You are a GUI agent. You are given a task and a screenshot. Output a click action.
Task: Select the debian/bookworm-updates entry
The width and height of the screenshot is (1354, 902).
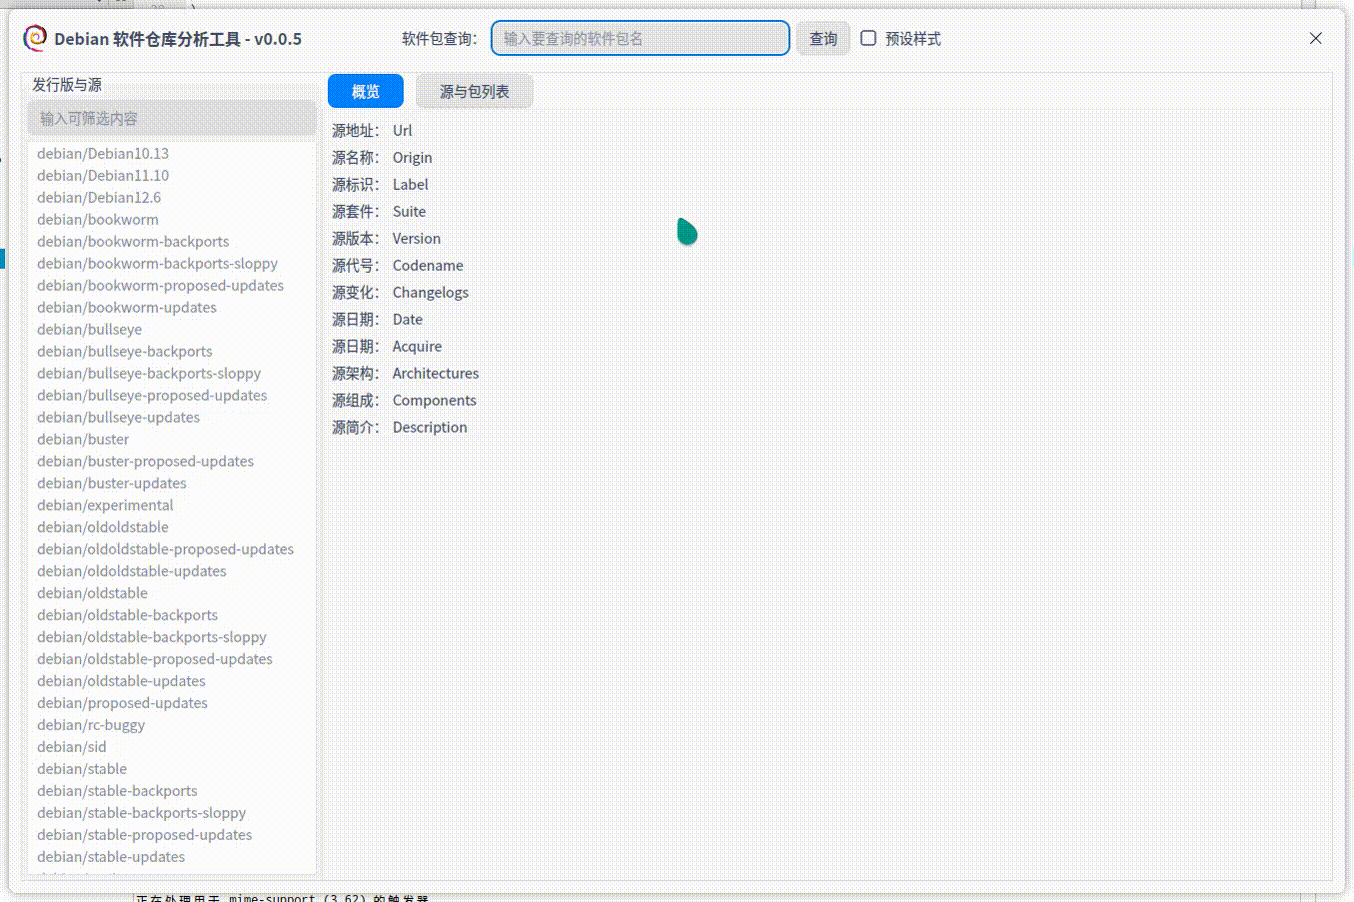tap(172, 307)
